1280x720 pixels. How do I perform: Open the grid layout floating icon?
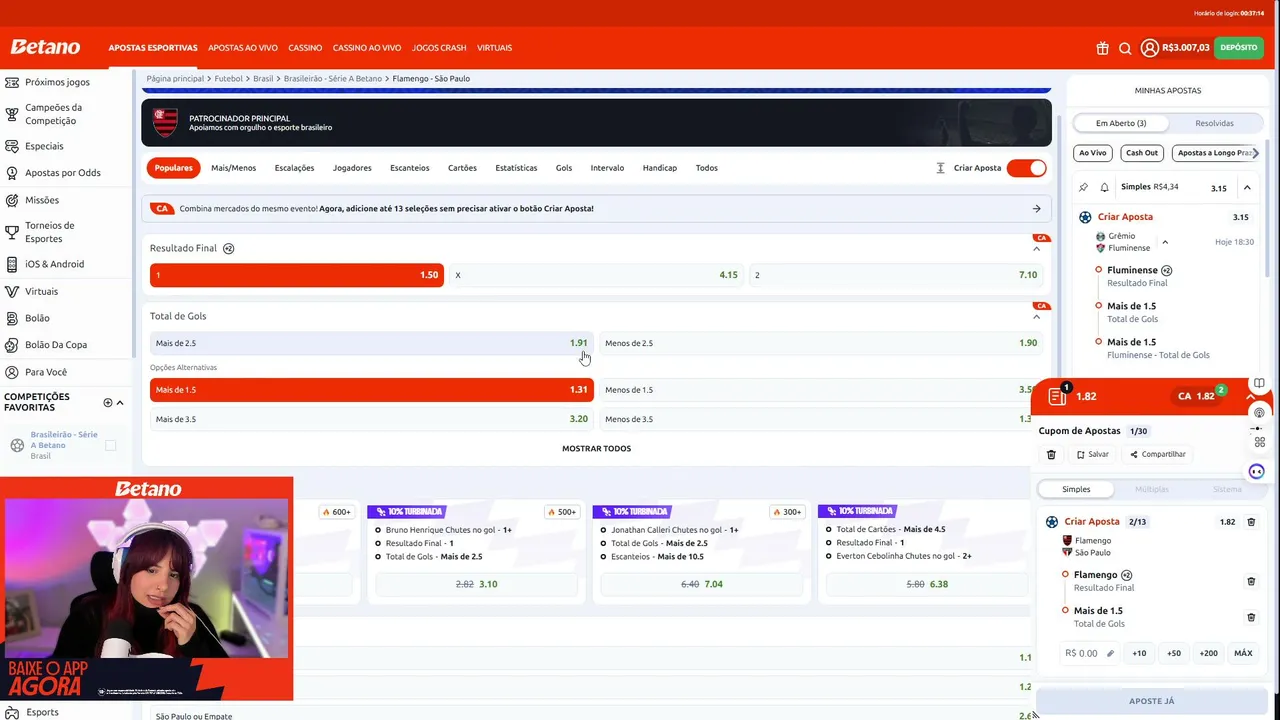(x=1259, y=442)
